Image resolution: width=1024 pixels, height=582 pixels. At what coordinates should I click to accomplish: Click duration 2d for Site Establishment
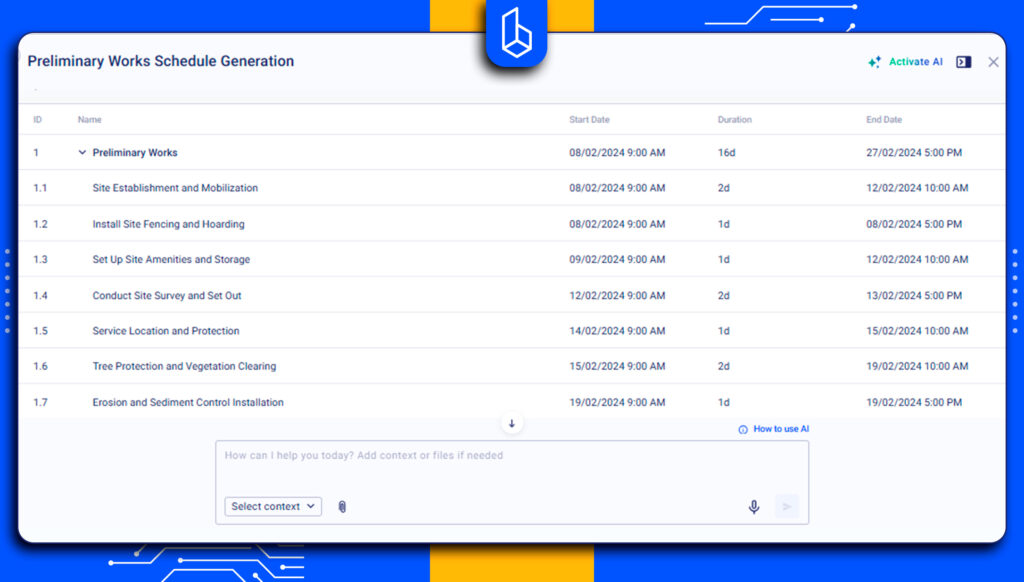(x=724, y=187)
